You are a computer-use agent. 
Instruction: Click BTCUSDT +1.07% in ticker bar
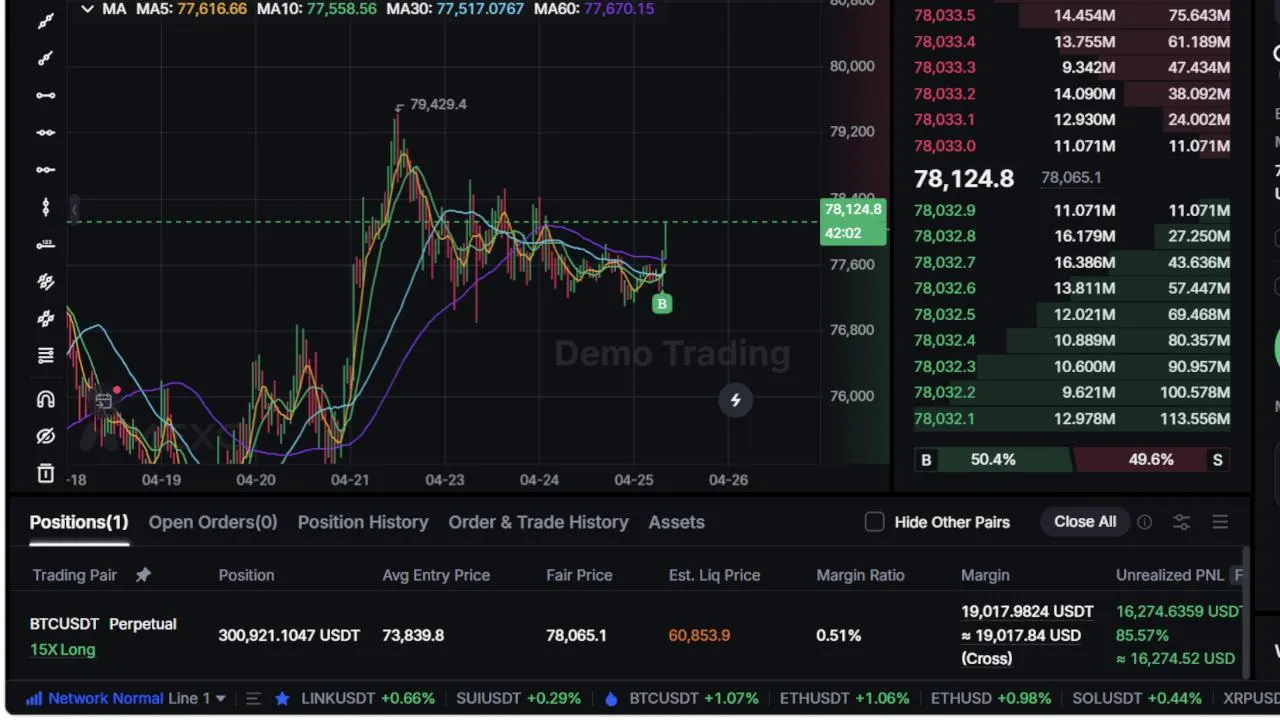pos(694,698)
